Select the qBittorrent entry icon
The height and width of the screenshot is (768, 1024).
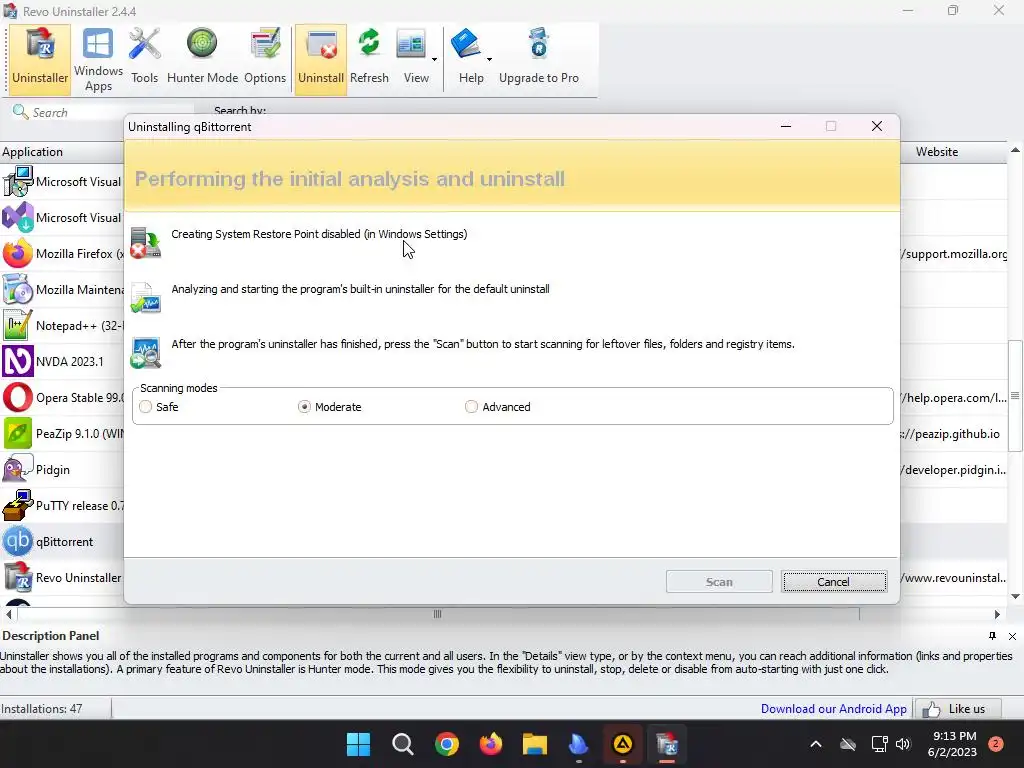pos(18,541)
